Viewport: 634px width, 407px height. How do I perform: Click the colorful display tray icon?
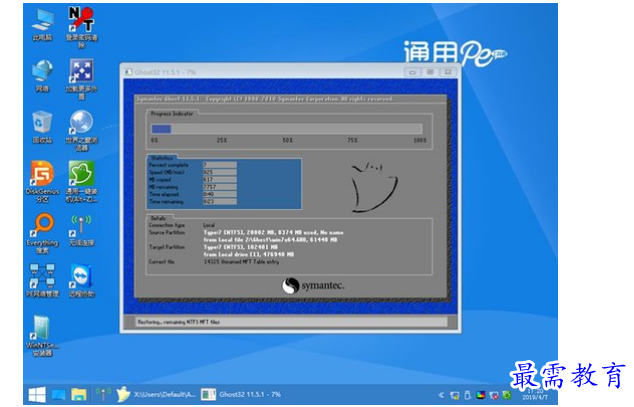coord(481,395)
